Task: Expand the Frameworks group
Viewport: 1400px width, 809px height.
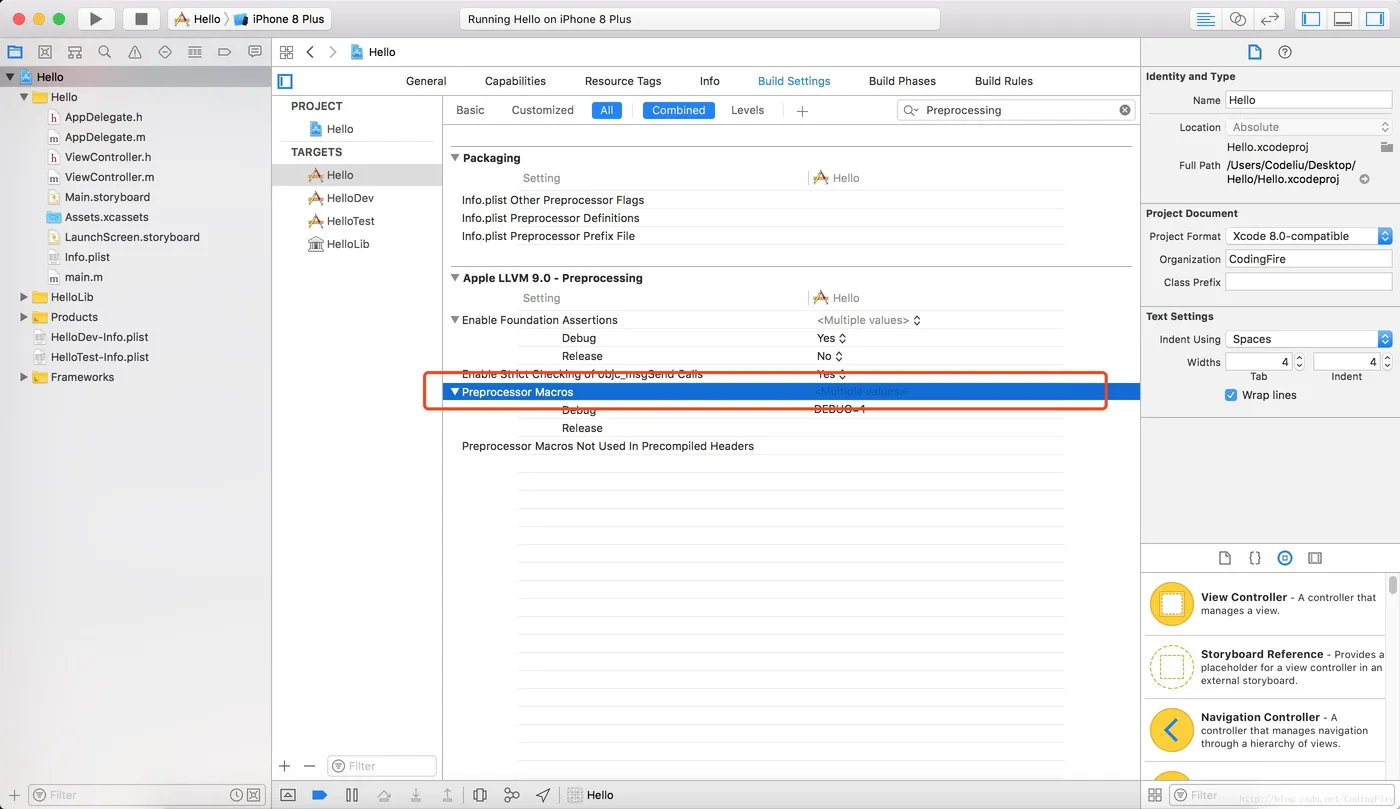Action: [x=24, y=377]
